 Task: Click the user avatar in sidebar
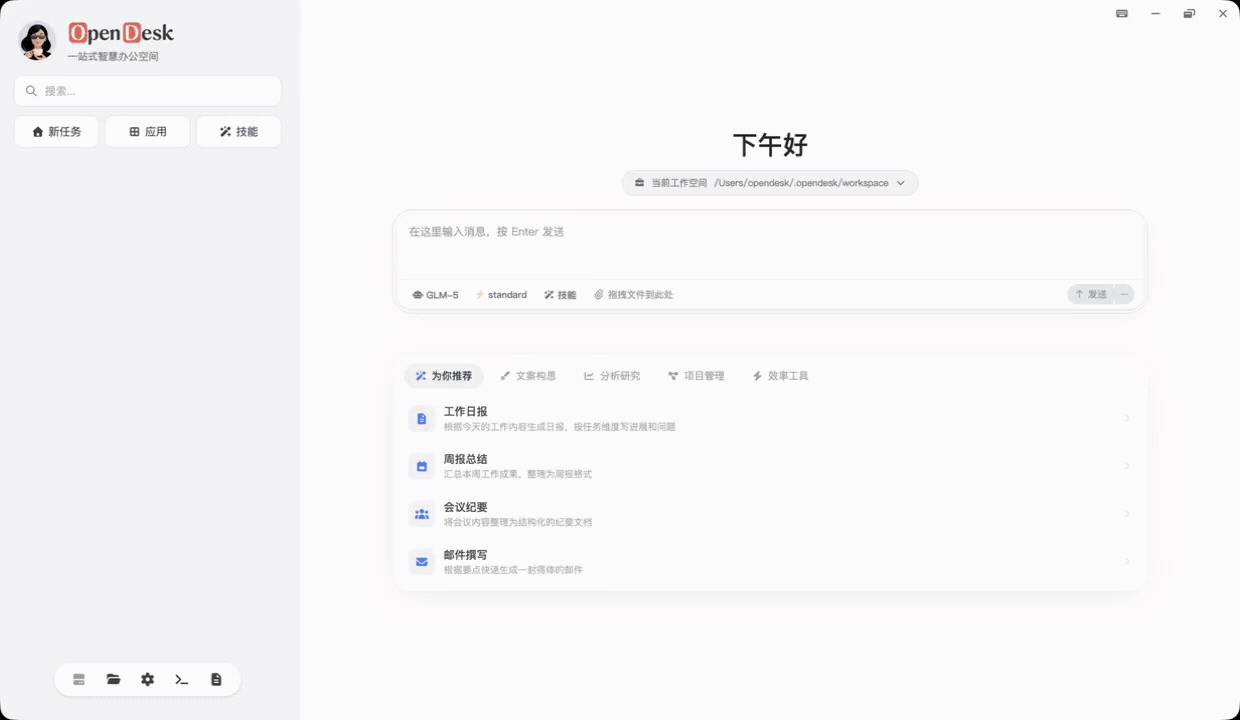(x=37, y=41)
